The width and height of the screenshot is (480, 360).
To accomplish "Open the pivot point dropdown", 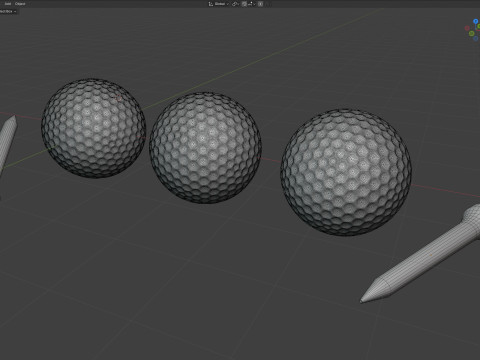I will pyautogui.click(x=235, y=4).
